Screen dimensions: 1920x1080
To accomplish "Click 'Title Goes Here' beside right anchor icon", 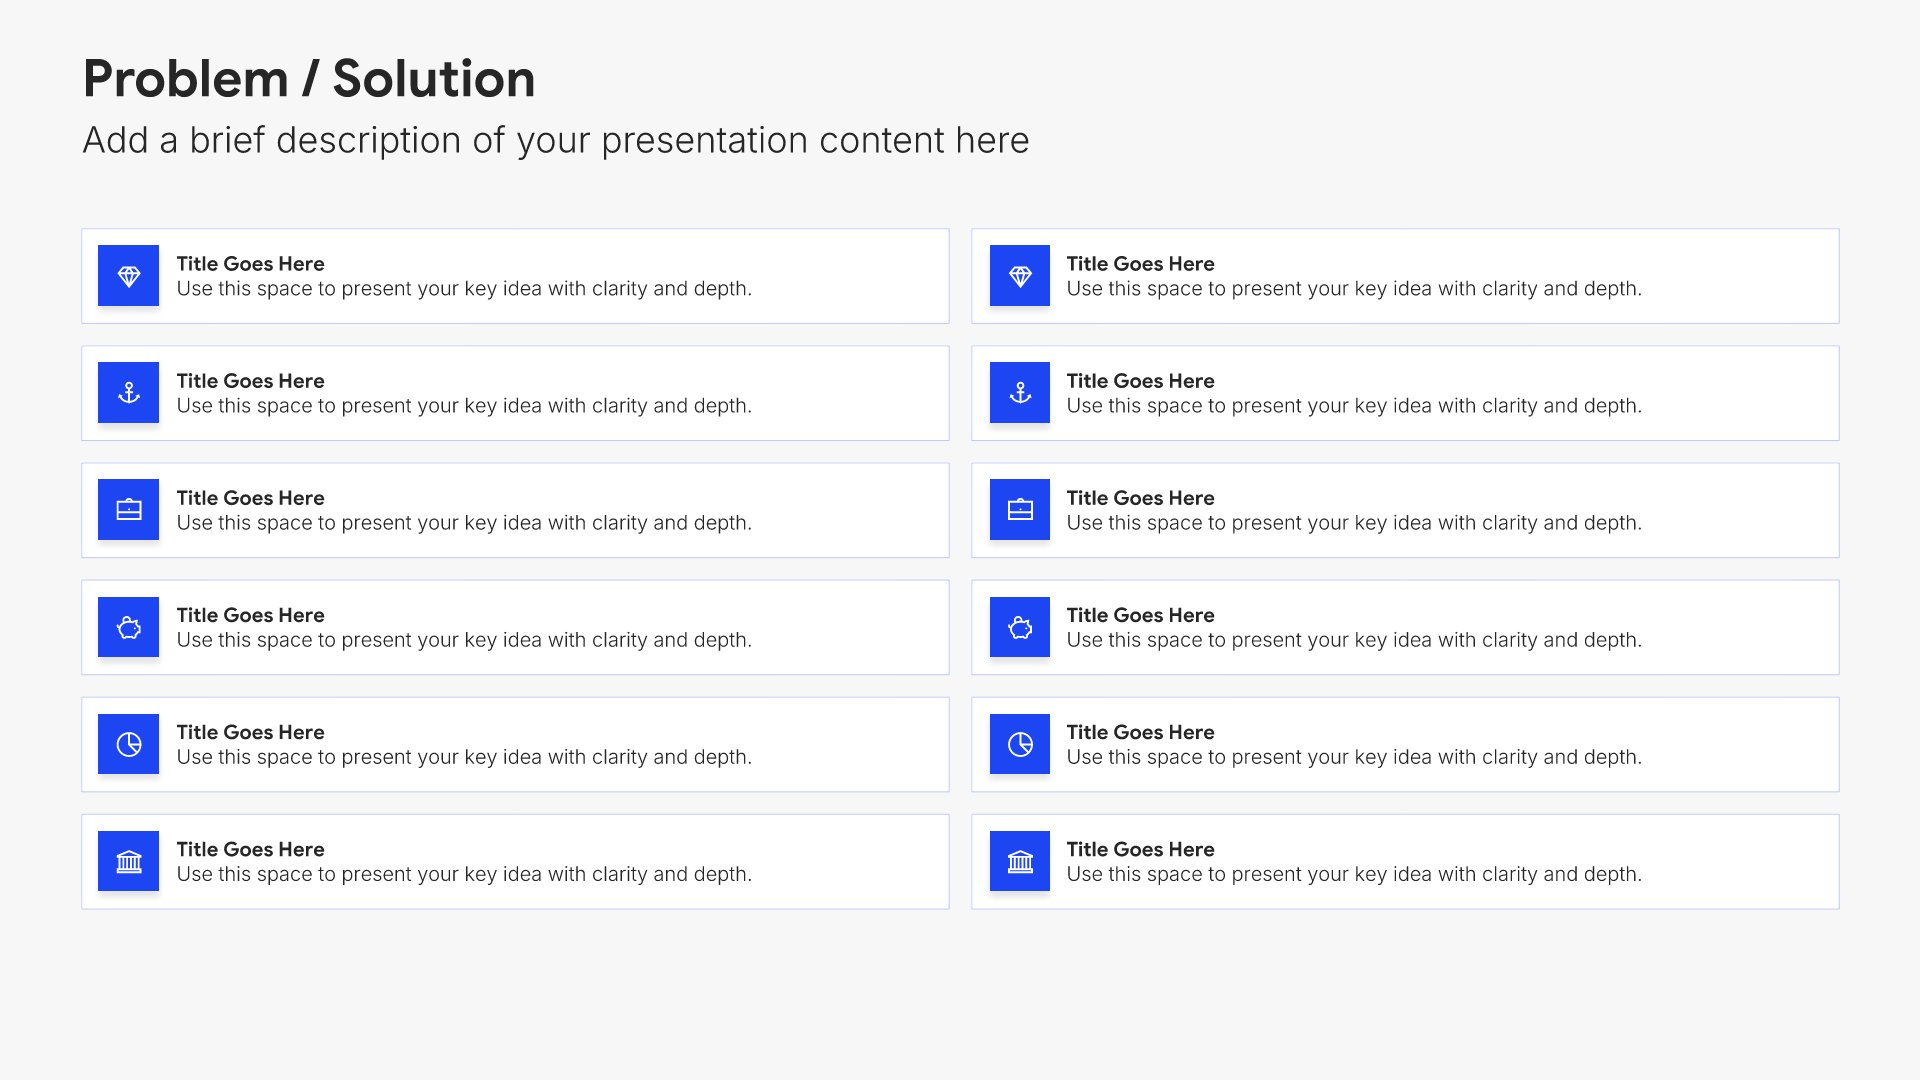I will 1140,381.
